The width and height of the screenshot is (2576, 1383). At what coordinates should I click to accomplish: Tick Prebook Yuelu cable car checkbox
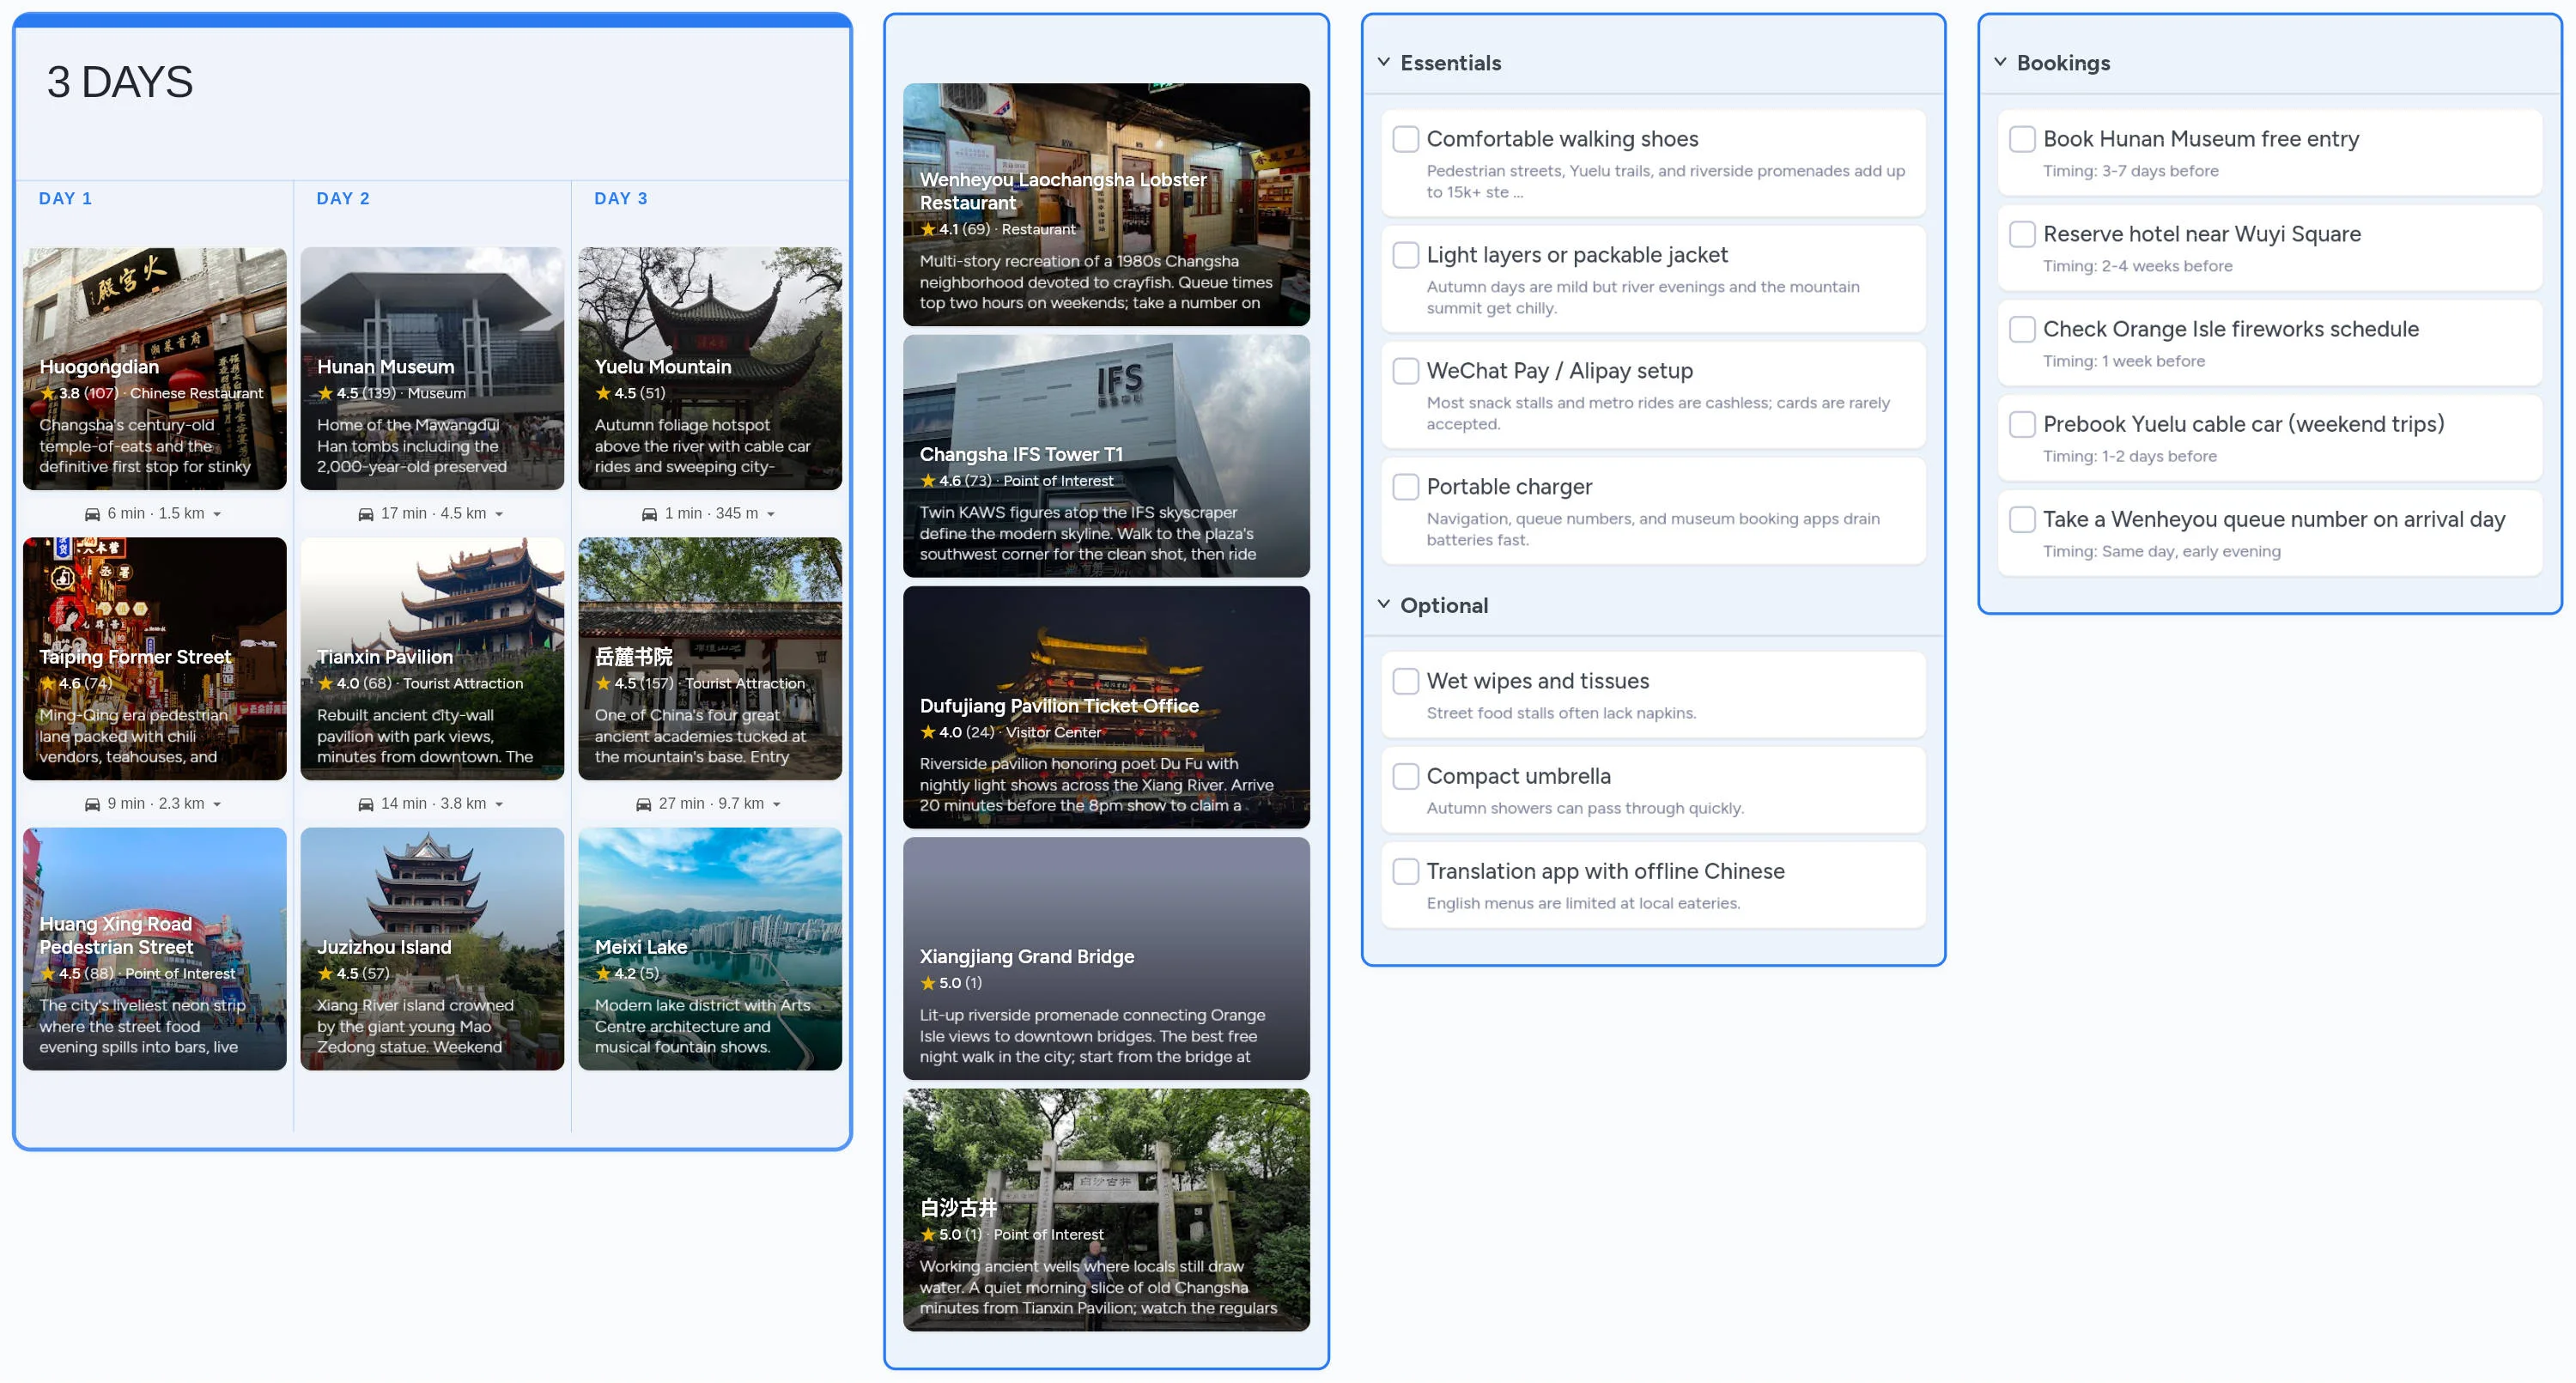coord(2022,424)
